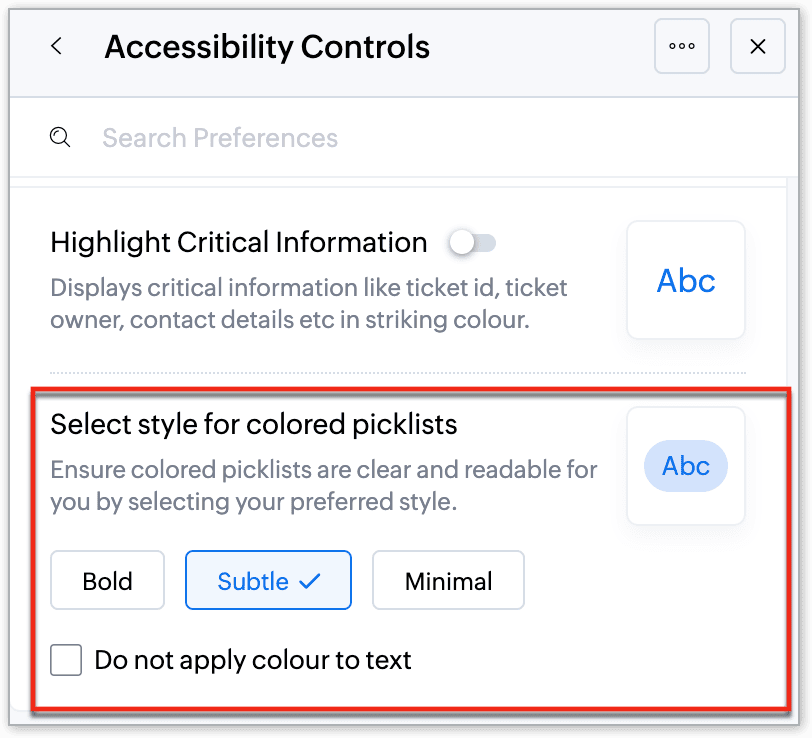Click the back arrow icon
812x738 pixels.
click(x=57, y=46)
